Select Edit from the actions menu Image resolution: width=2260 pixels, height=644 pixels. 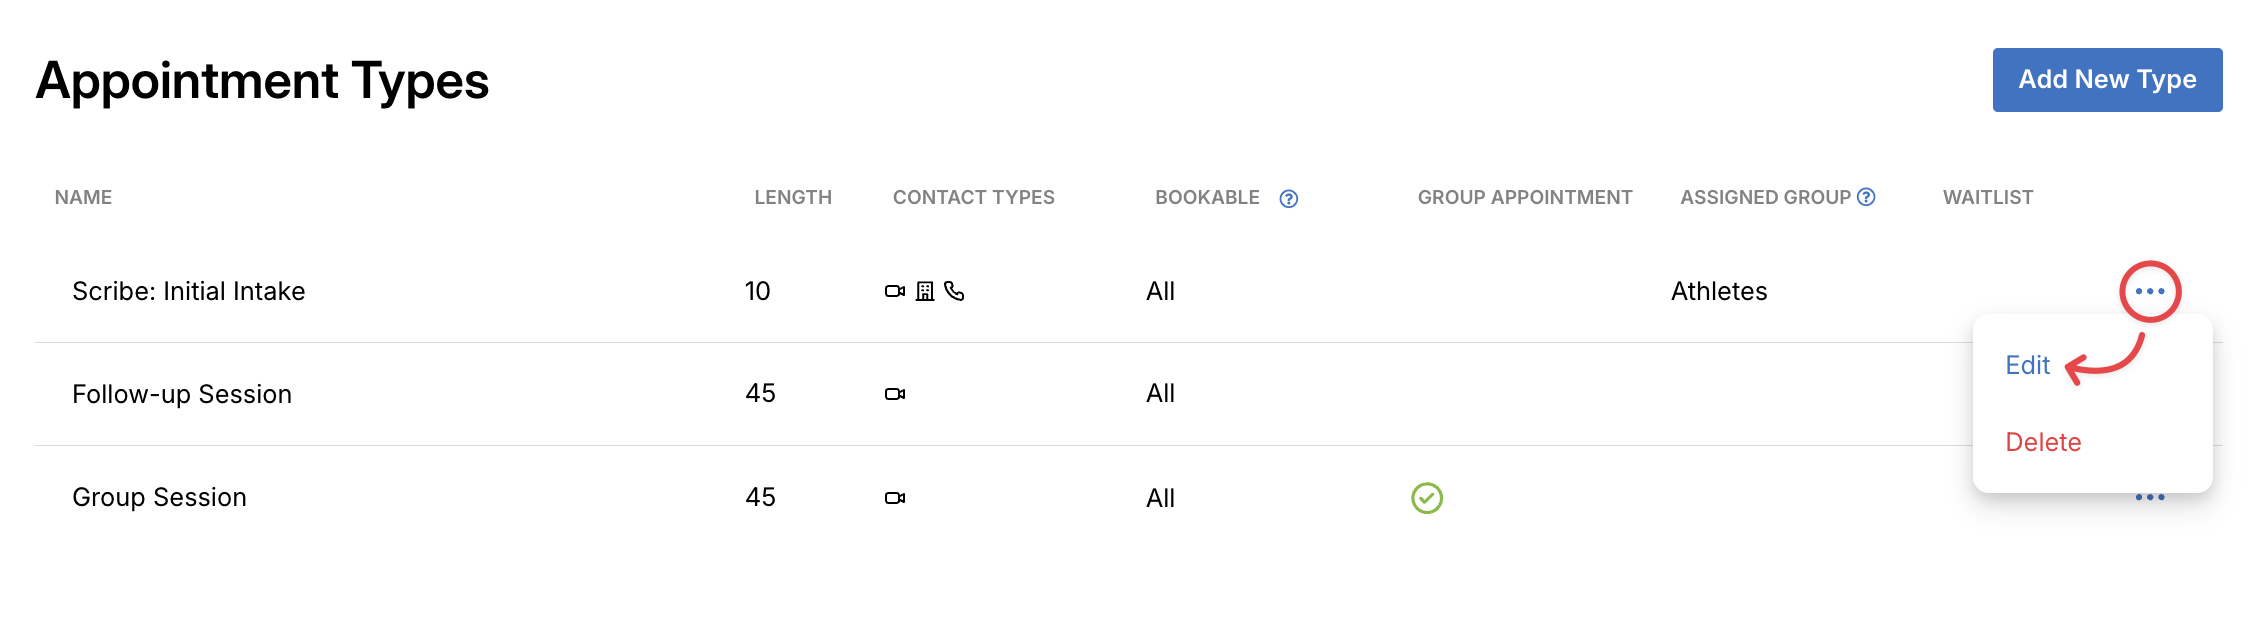[2027, 365]
